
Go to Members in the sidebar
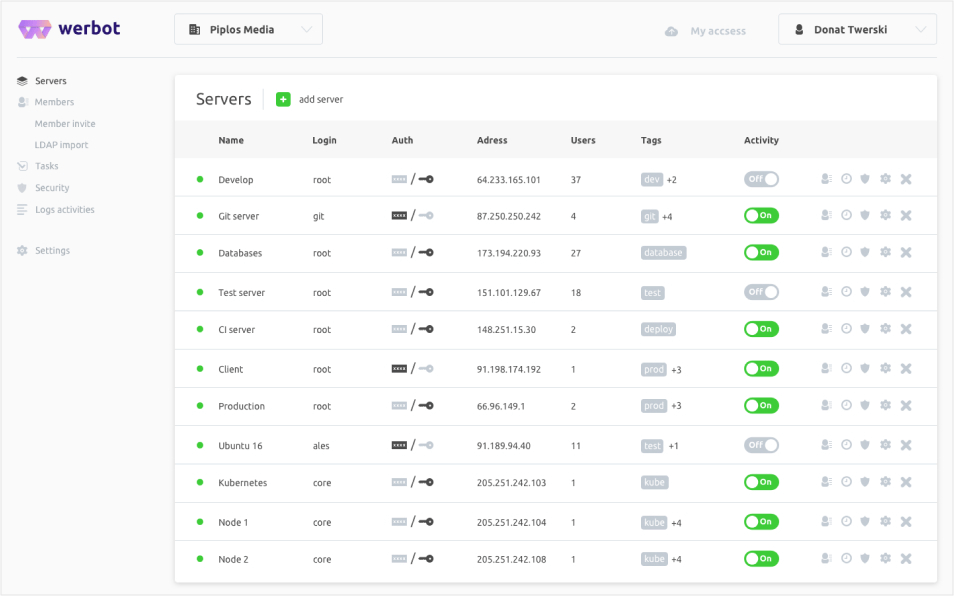[54, 102]
